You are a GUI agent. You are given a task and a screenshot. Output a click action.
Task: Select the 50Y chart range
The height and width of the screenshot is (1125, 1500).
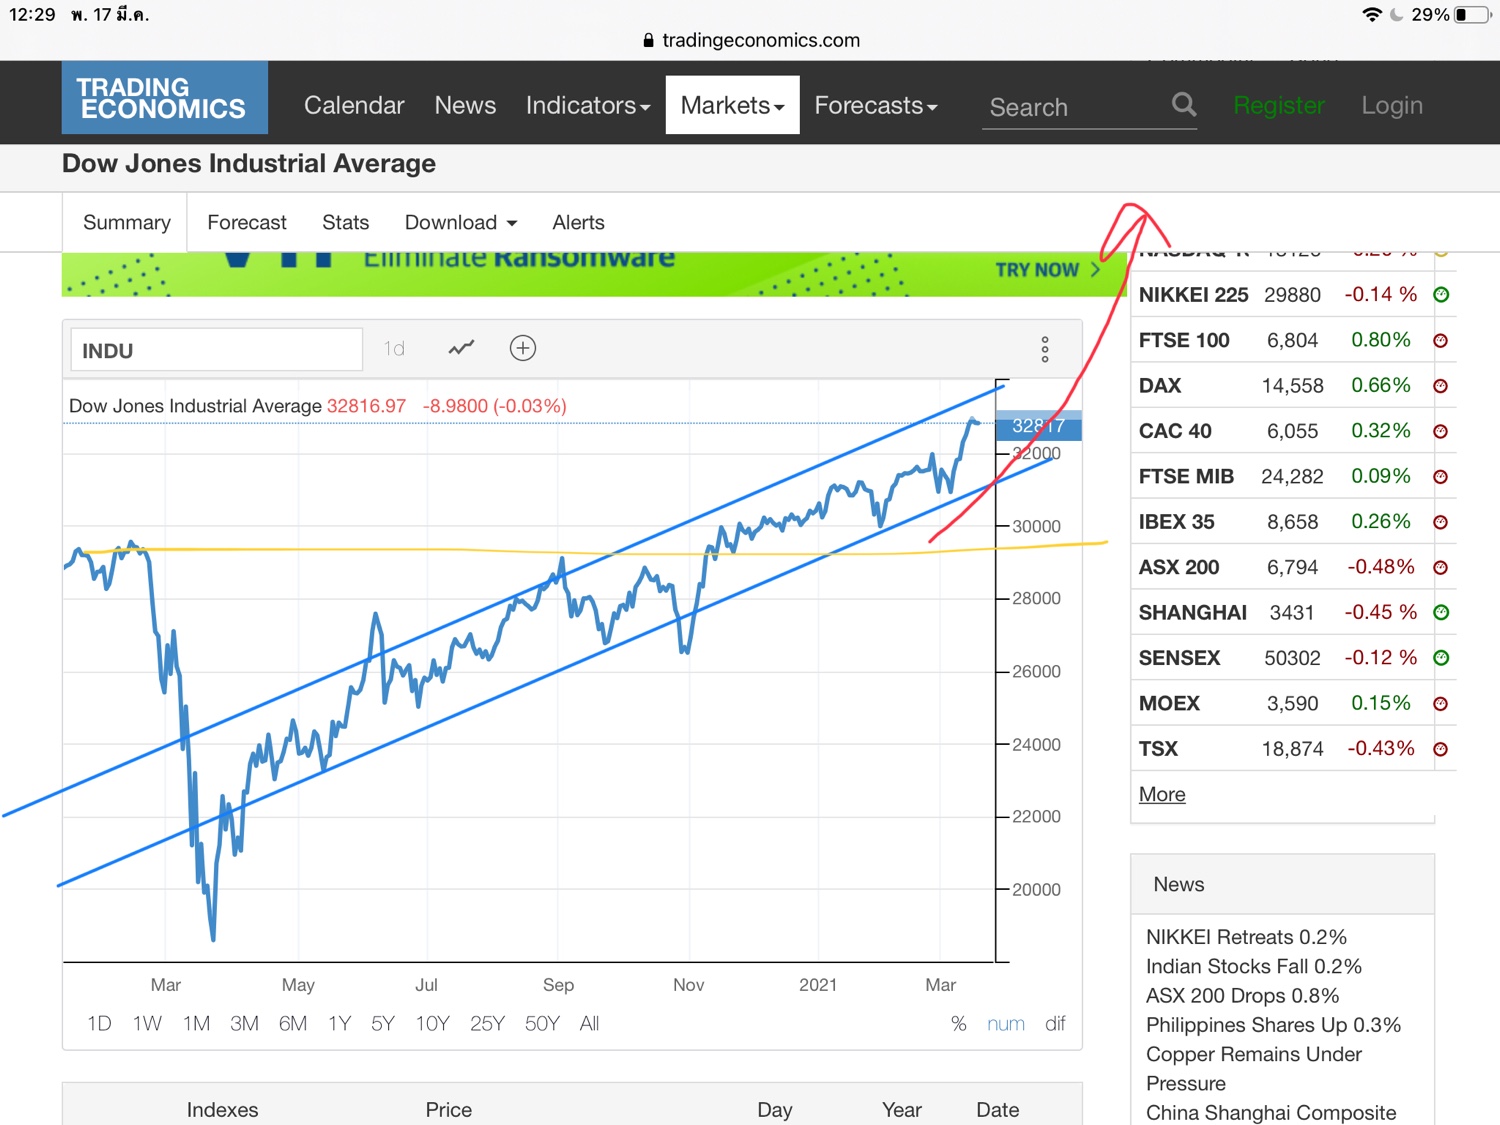click(542, 1023)
